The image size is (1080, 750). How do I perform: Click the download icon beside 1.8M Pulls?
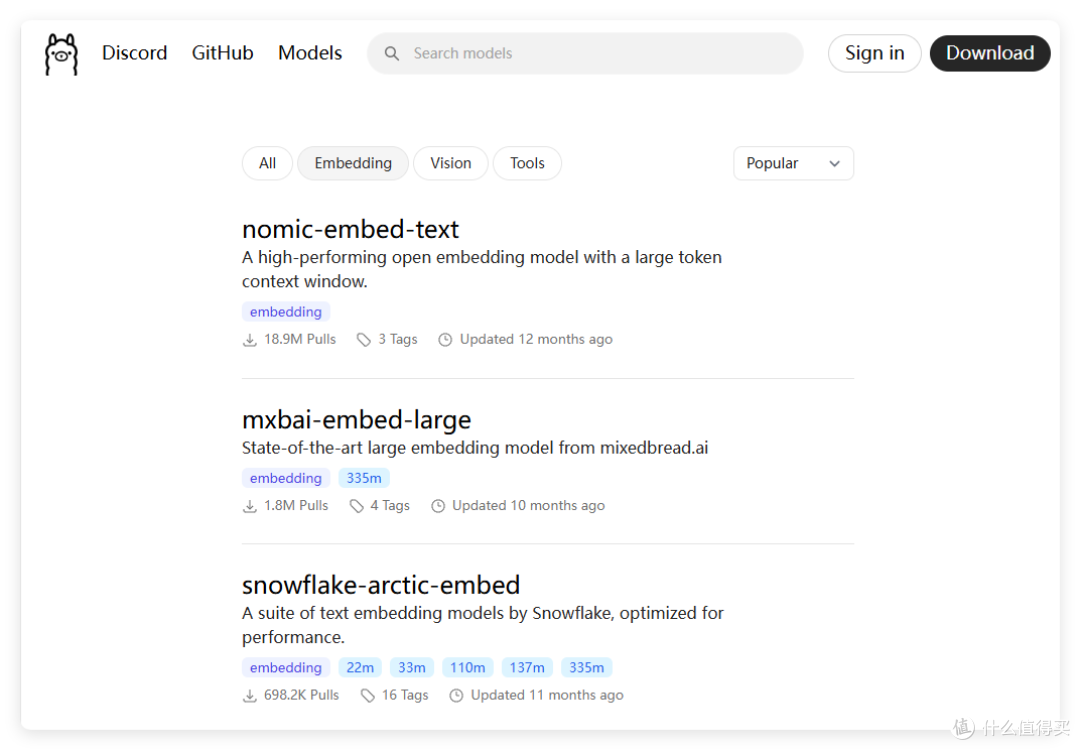(x=249, y=506)
